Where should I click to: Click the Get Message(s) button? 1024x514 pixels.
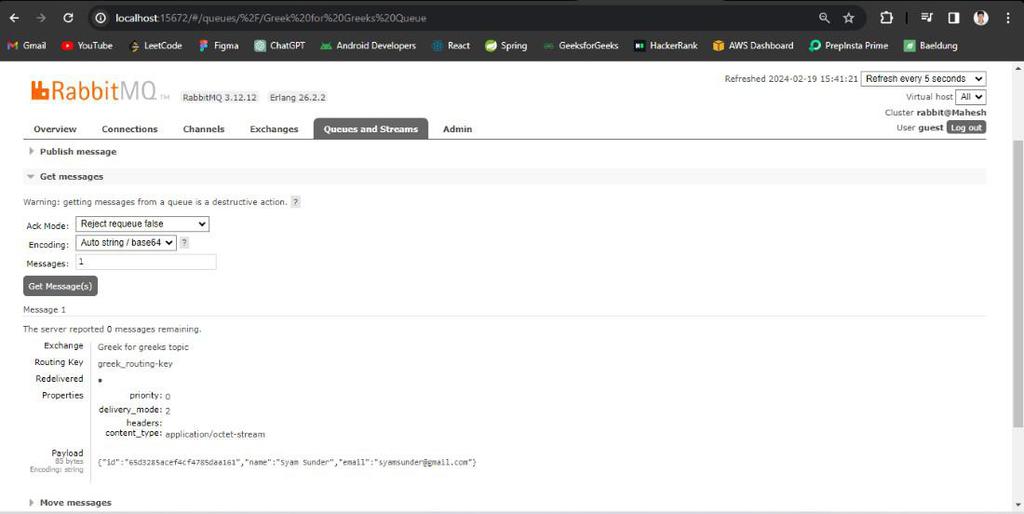61,286
